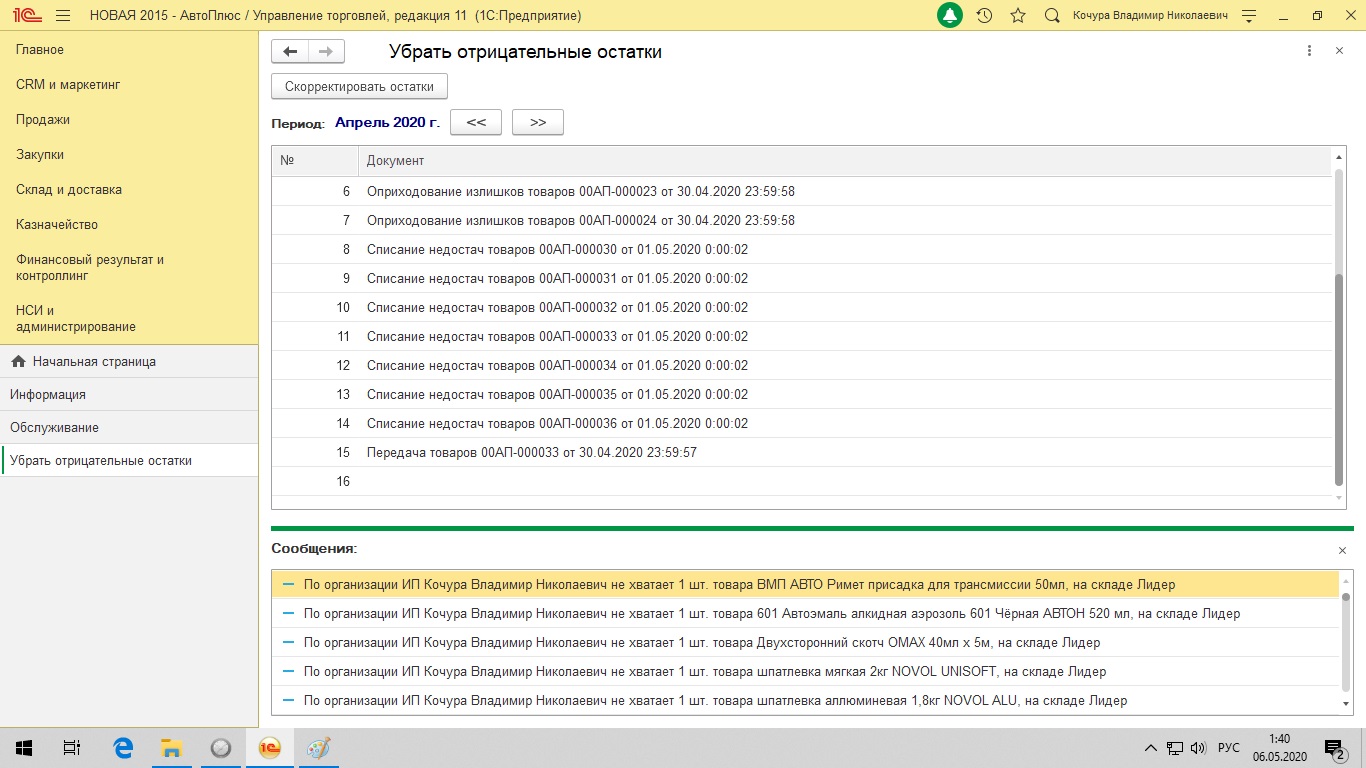Select row Списание недостач товаров 00АП-000031
1366x768 pixels.
click(802, 278)
